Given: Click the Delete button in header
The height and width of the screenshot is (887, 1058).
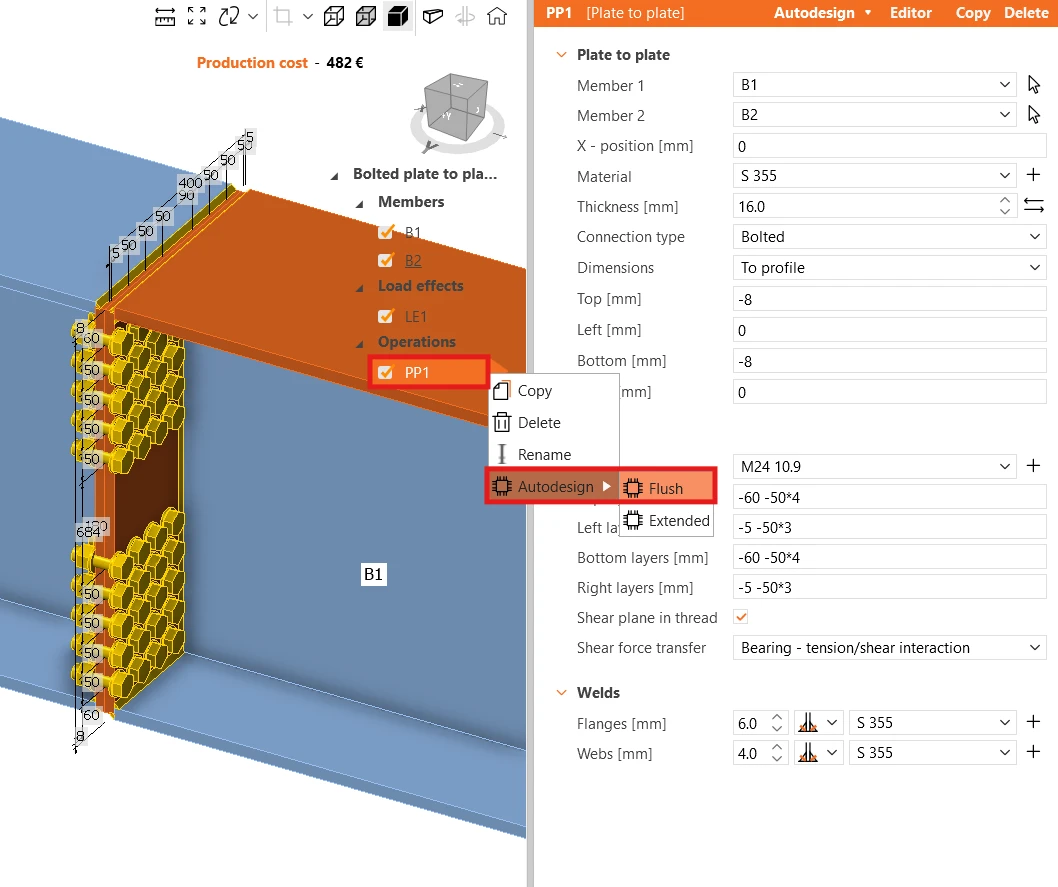Looking at the screenshot, I should tap(1026, 13).
